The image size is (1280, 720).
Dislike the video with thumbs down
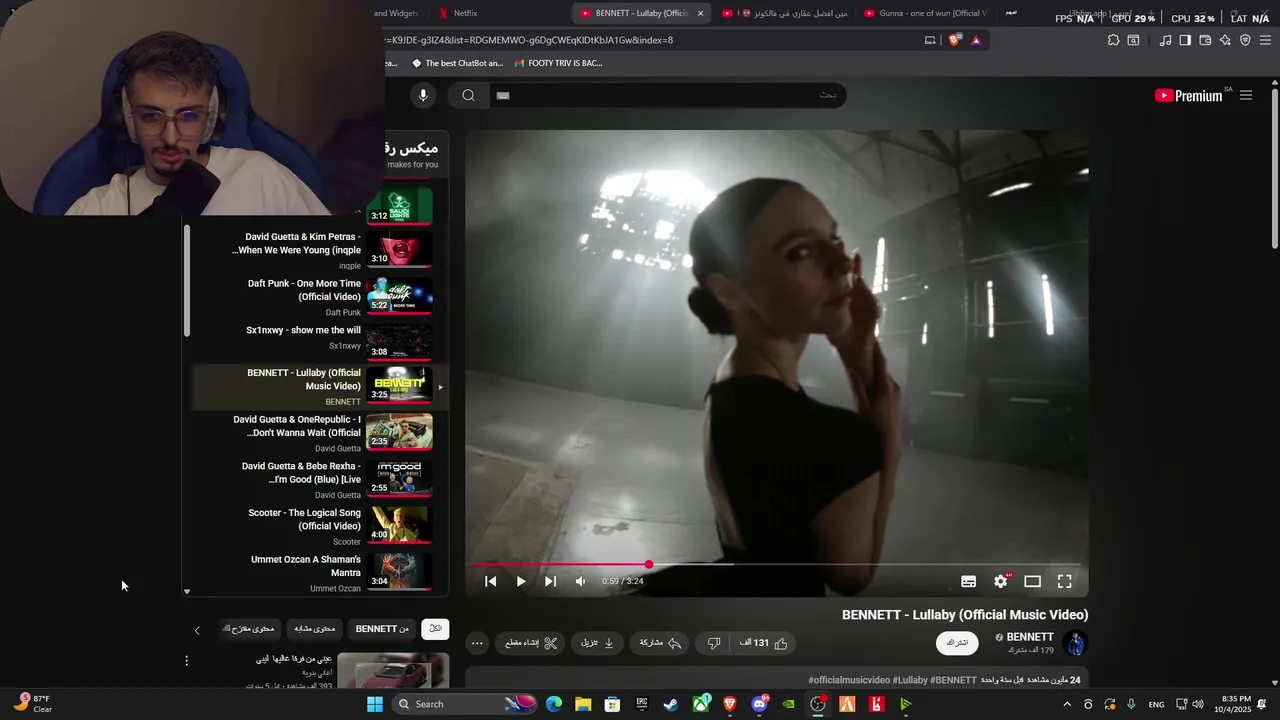[714, 643]
